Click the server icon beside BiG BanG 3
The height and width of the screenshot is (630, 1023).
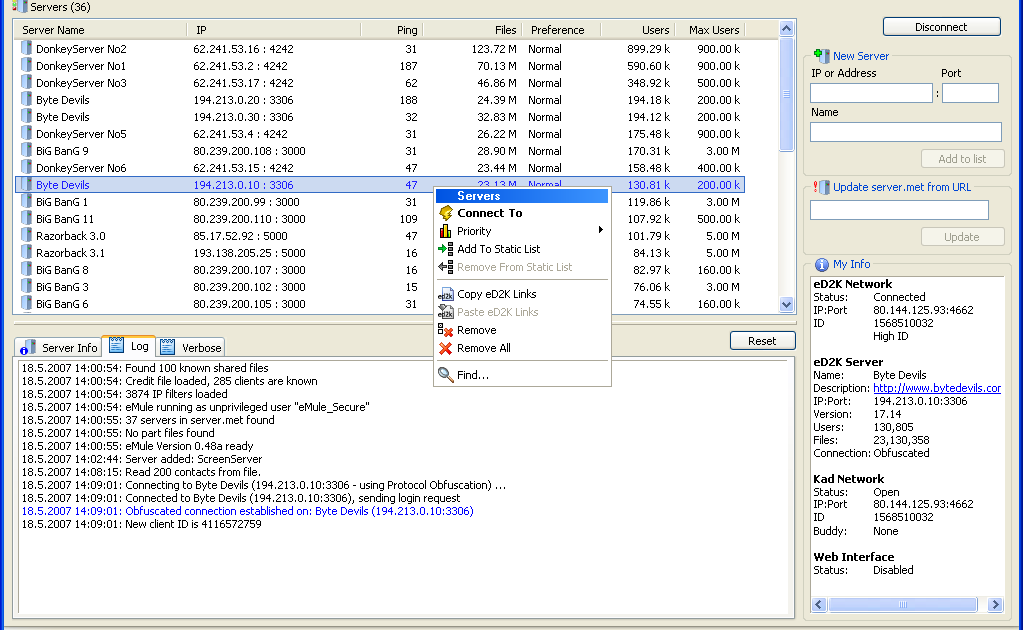26,286
